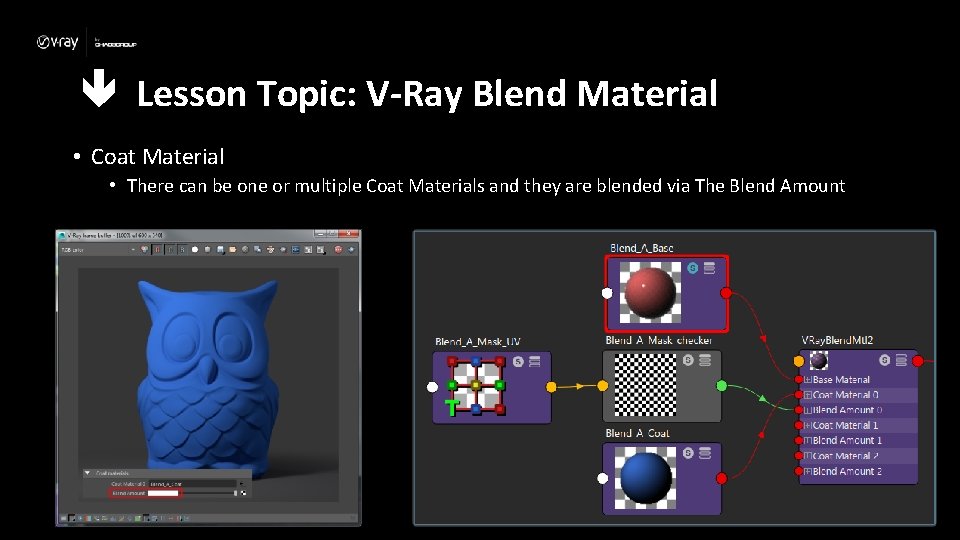
Task: Open RGB color channel dropdown in frame buffer
Action: (x=97, y=250)
